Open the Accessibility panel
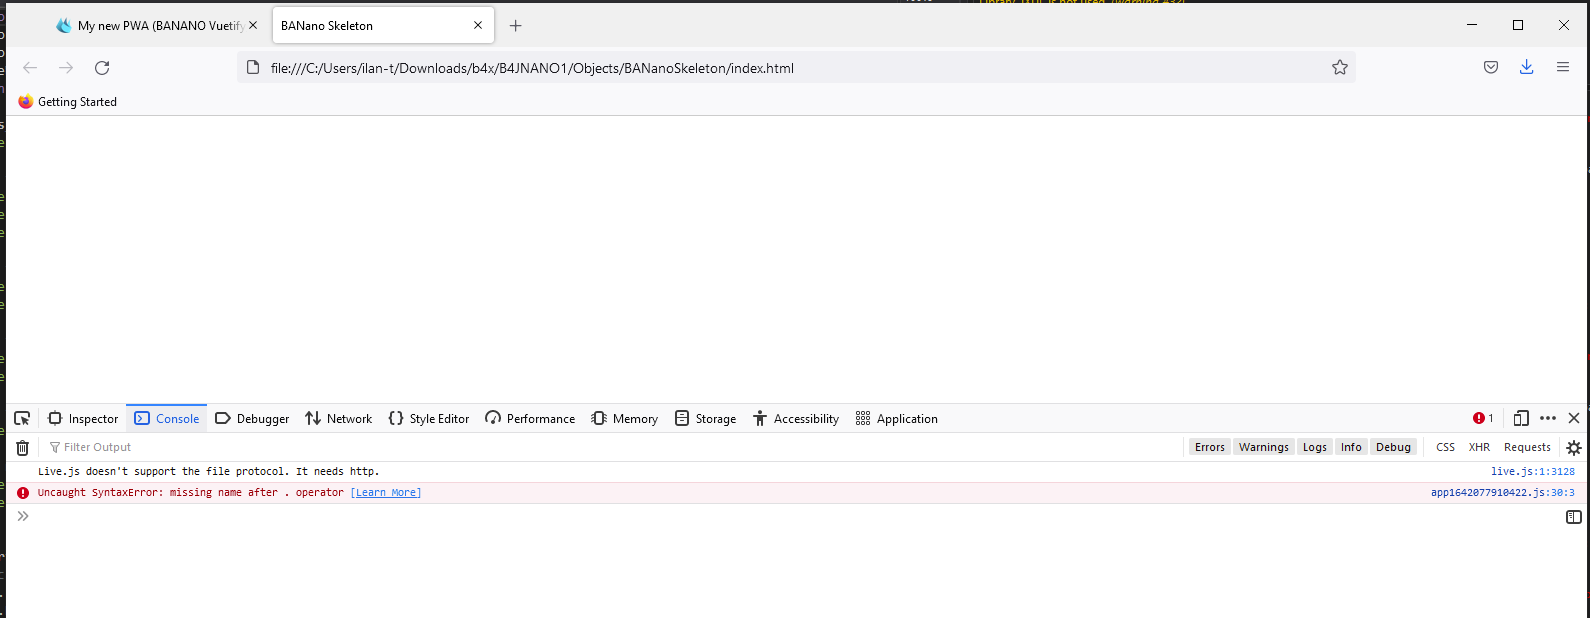 (796, 419)
